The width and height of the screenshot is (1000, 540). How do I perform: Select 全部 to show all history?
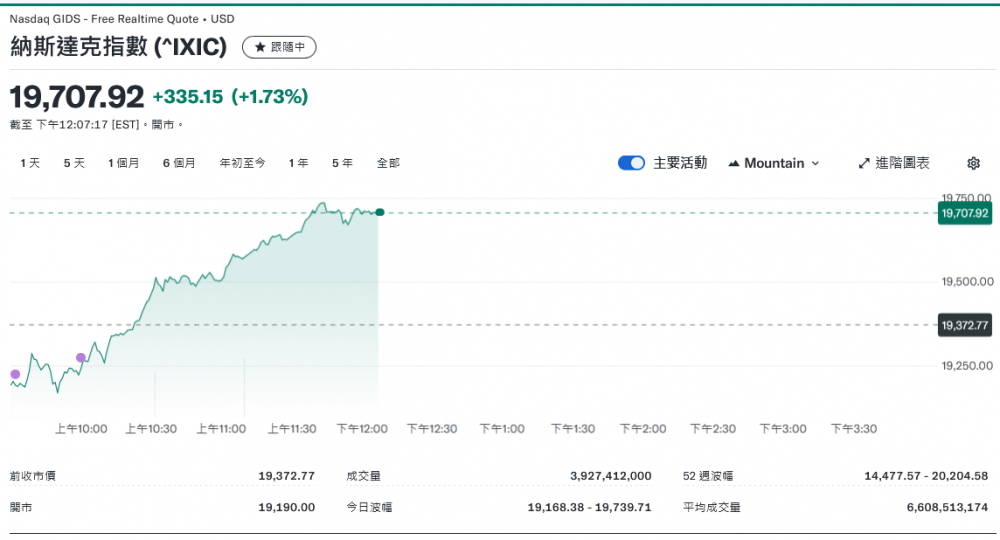coord(388,163)
